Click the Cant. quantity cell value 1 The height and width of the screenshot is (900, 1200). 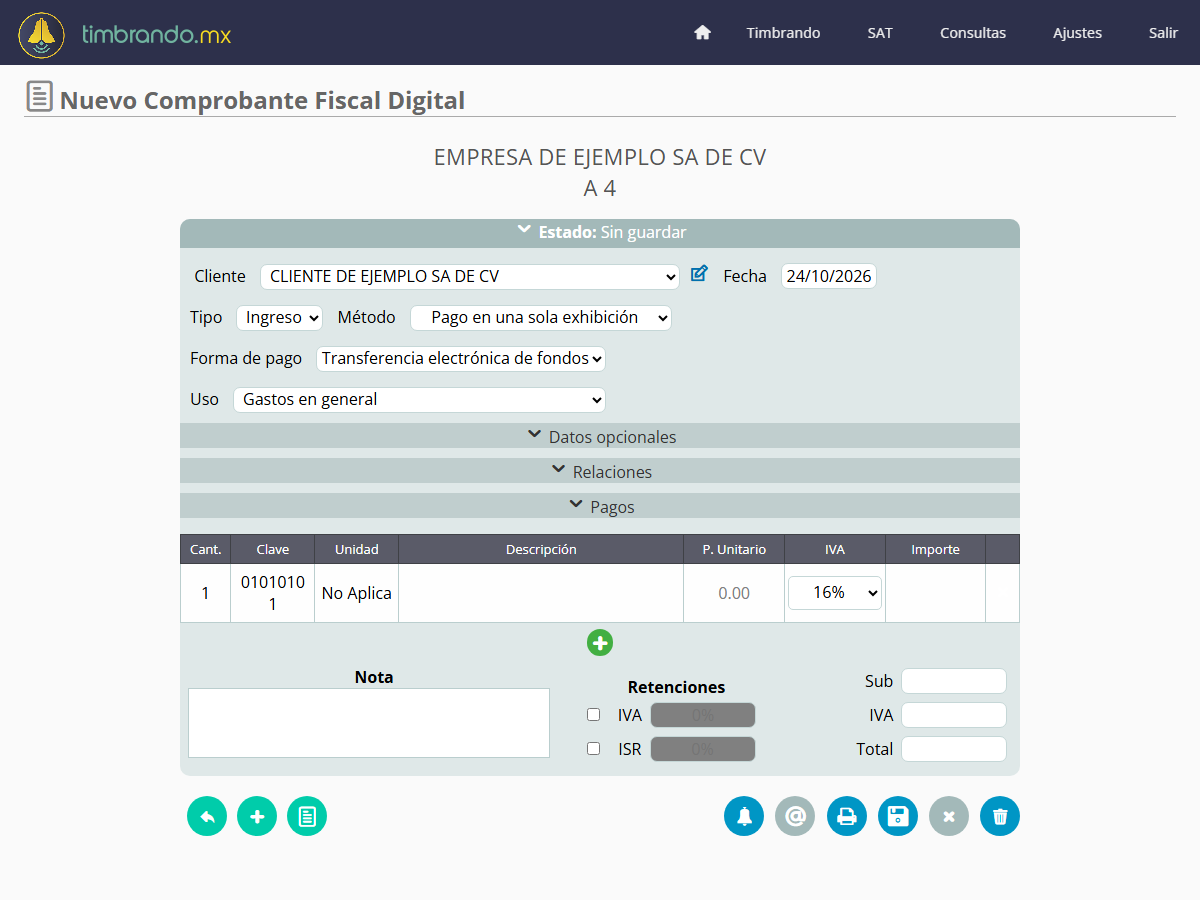pyautogui.click(x=206, y=593)
